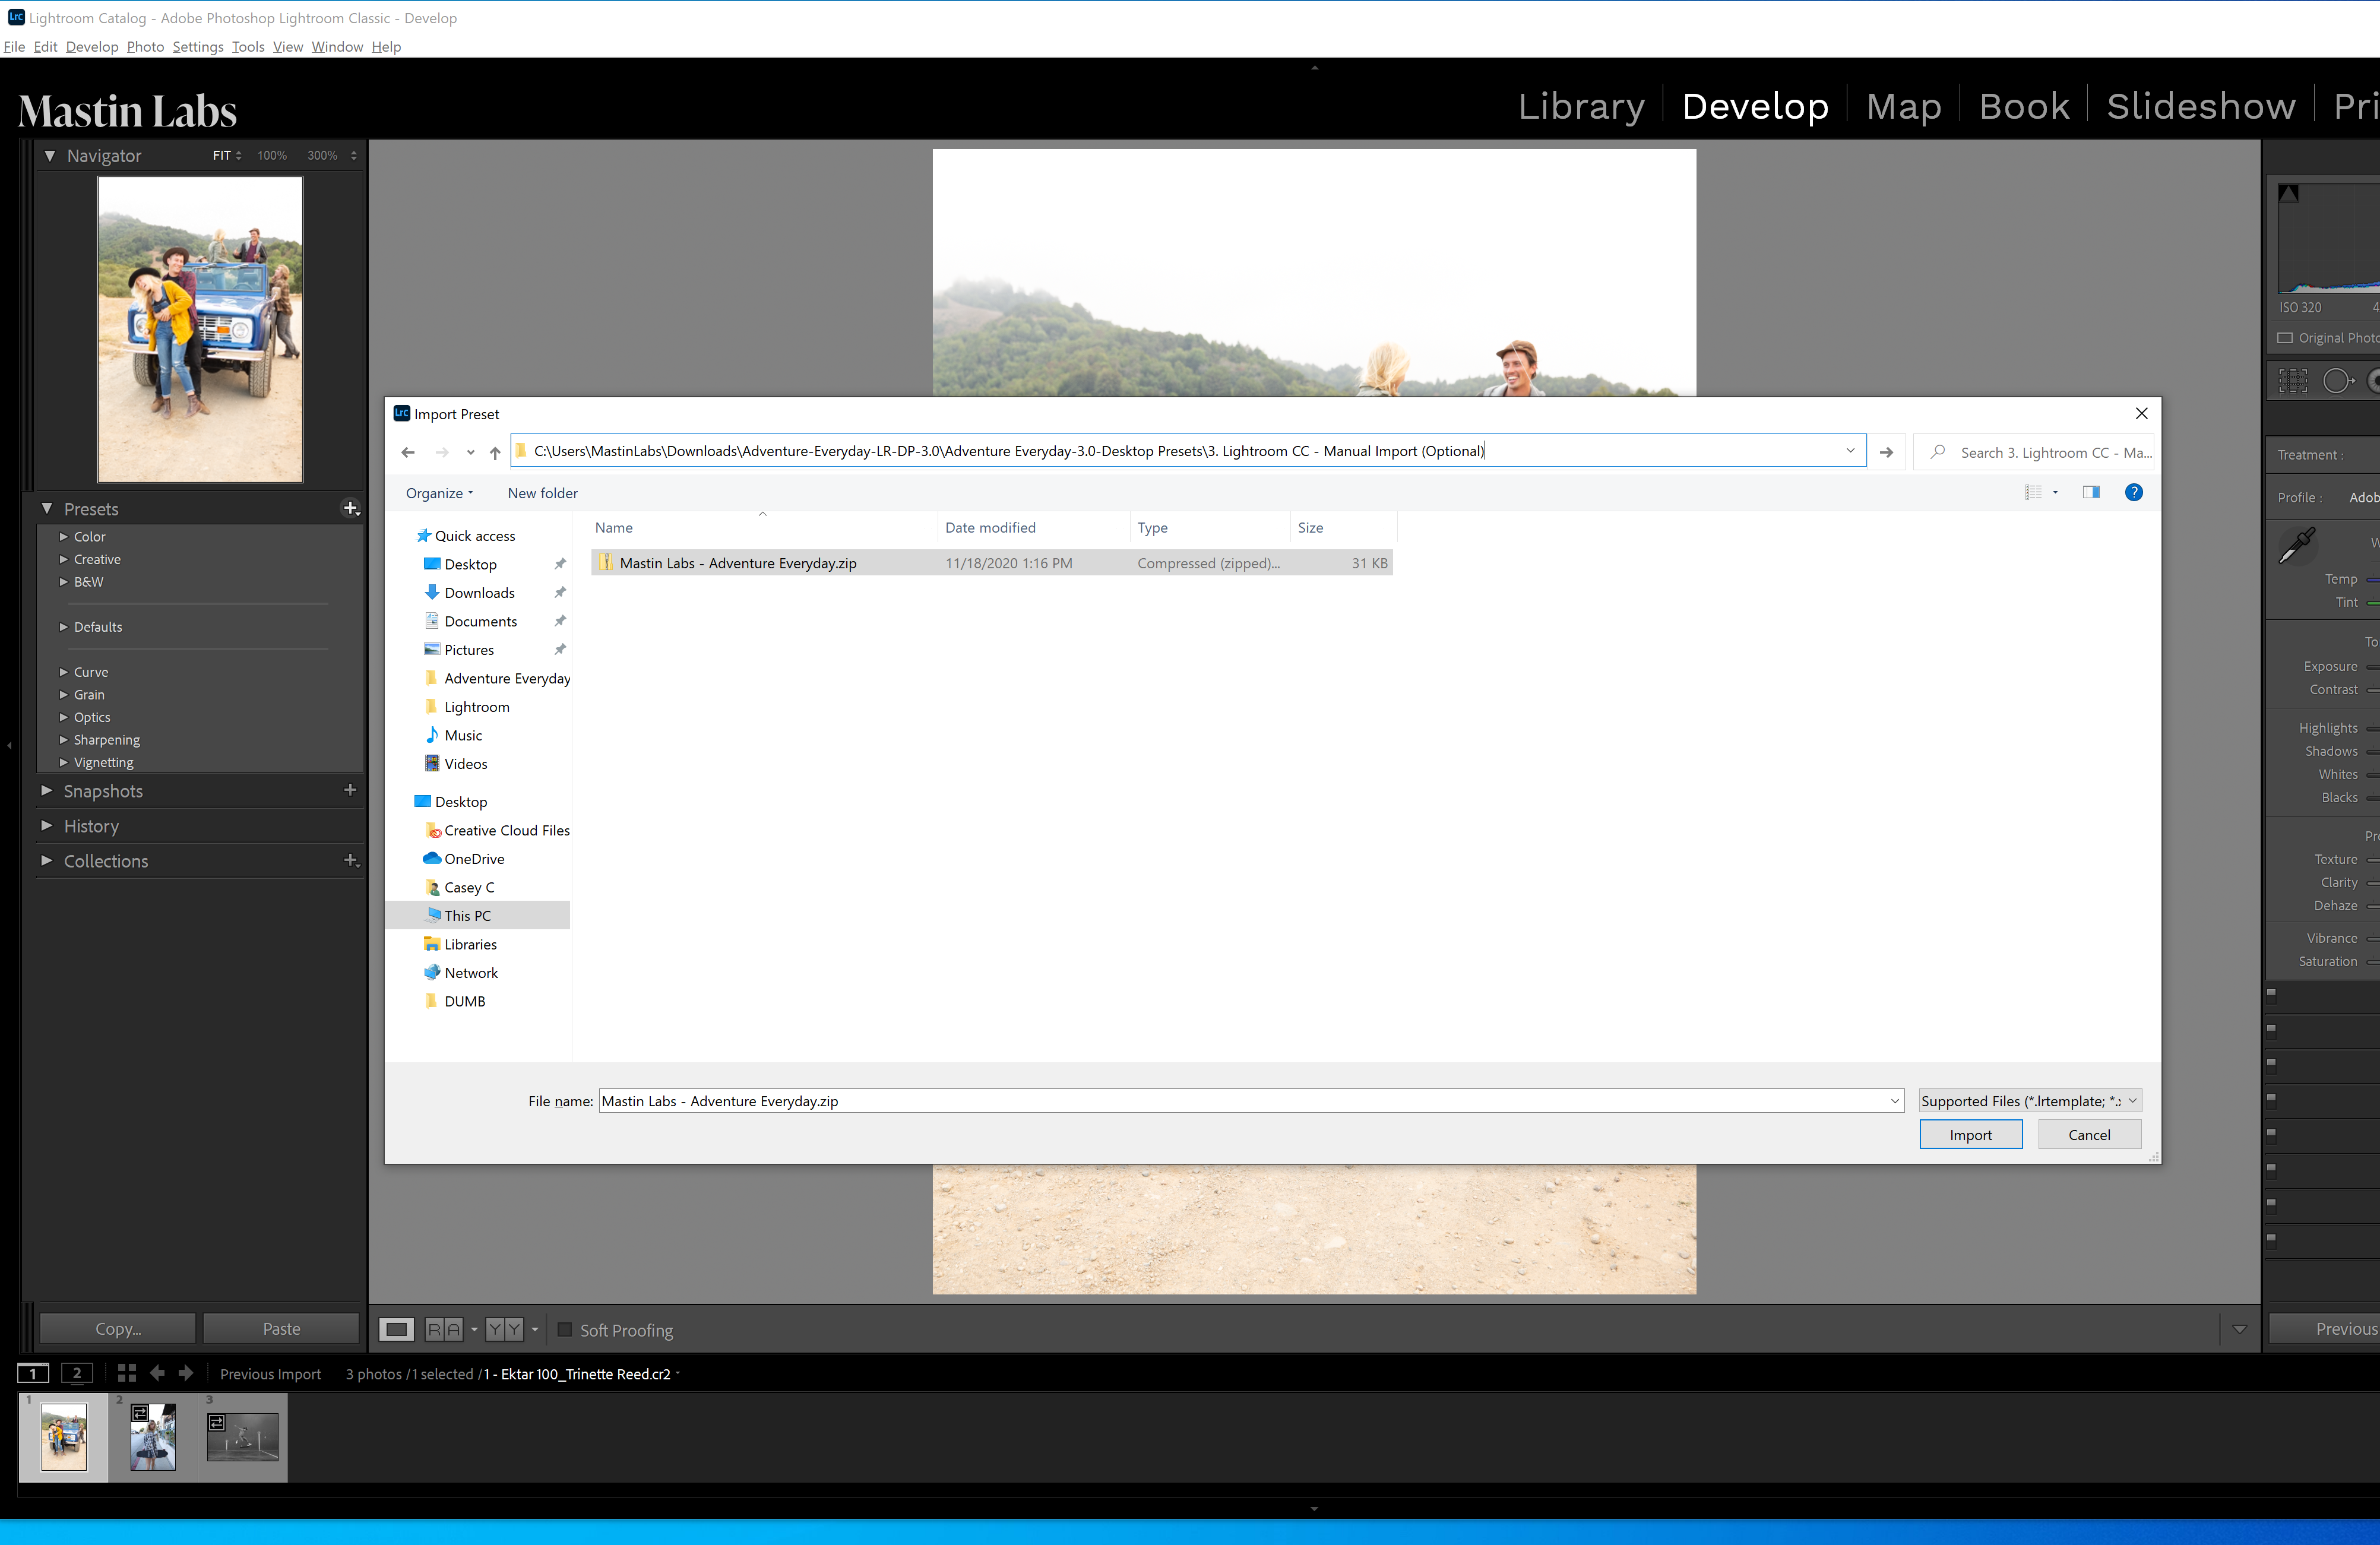Add a new snapshot with plus icon
This screenshot has width=2380, height=1545.
[350, 790]
